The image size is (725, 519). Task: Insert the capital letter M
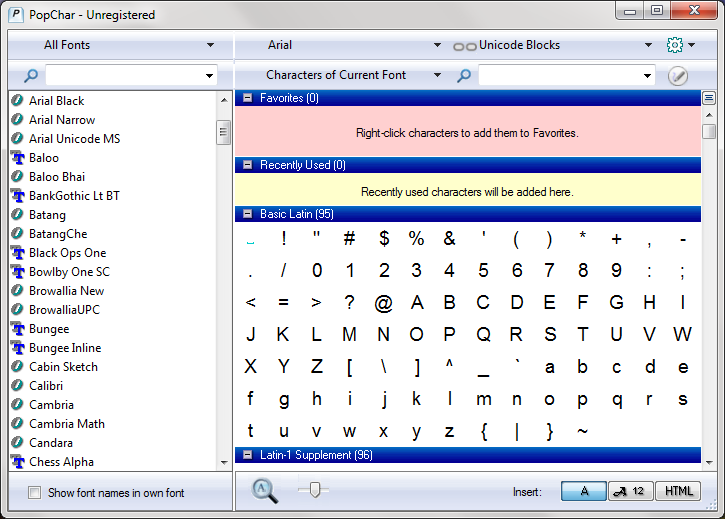tap(350, 334)
